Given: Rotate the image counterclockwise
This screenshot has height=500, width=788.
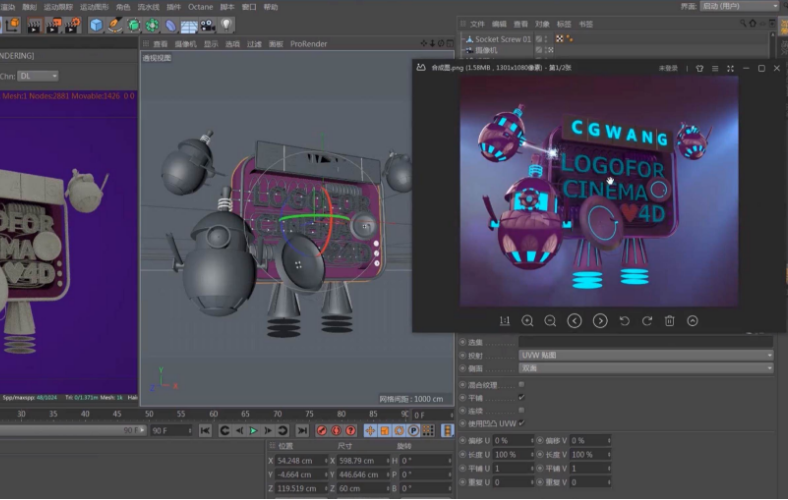Looking at the screenshot, I should coord(624,321).
